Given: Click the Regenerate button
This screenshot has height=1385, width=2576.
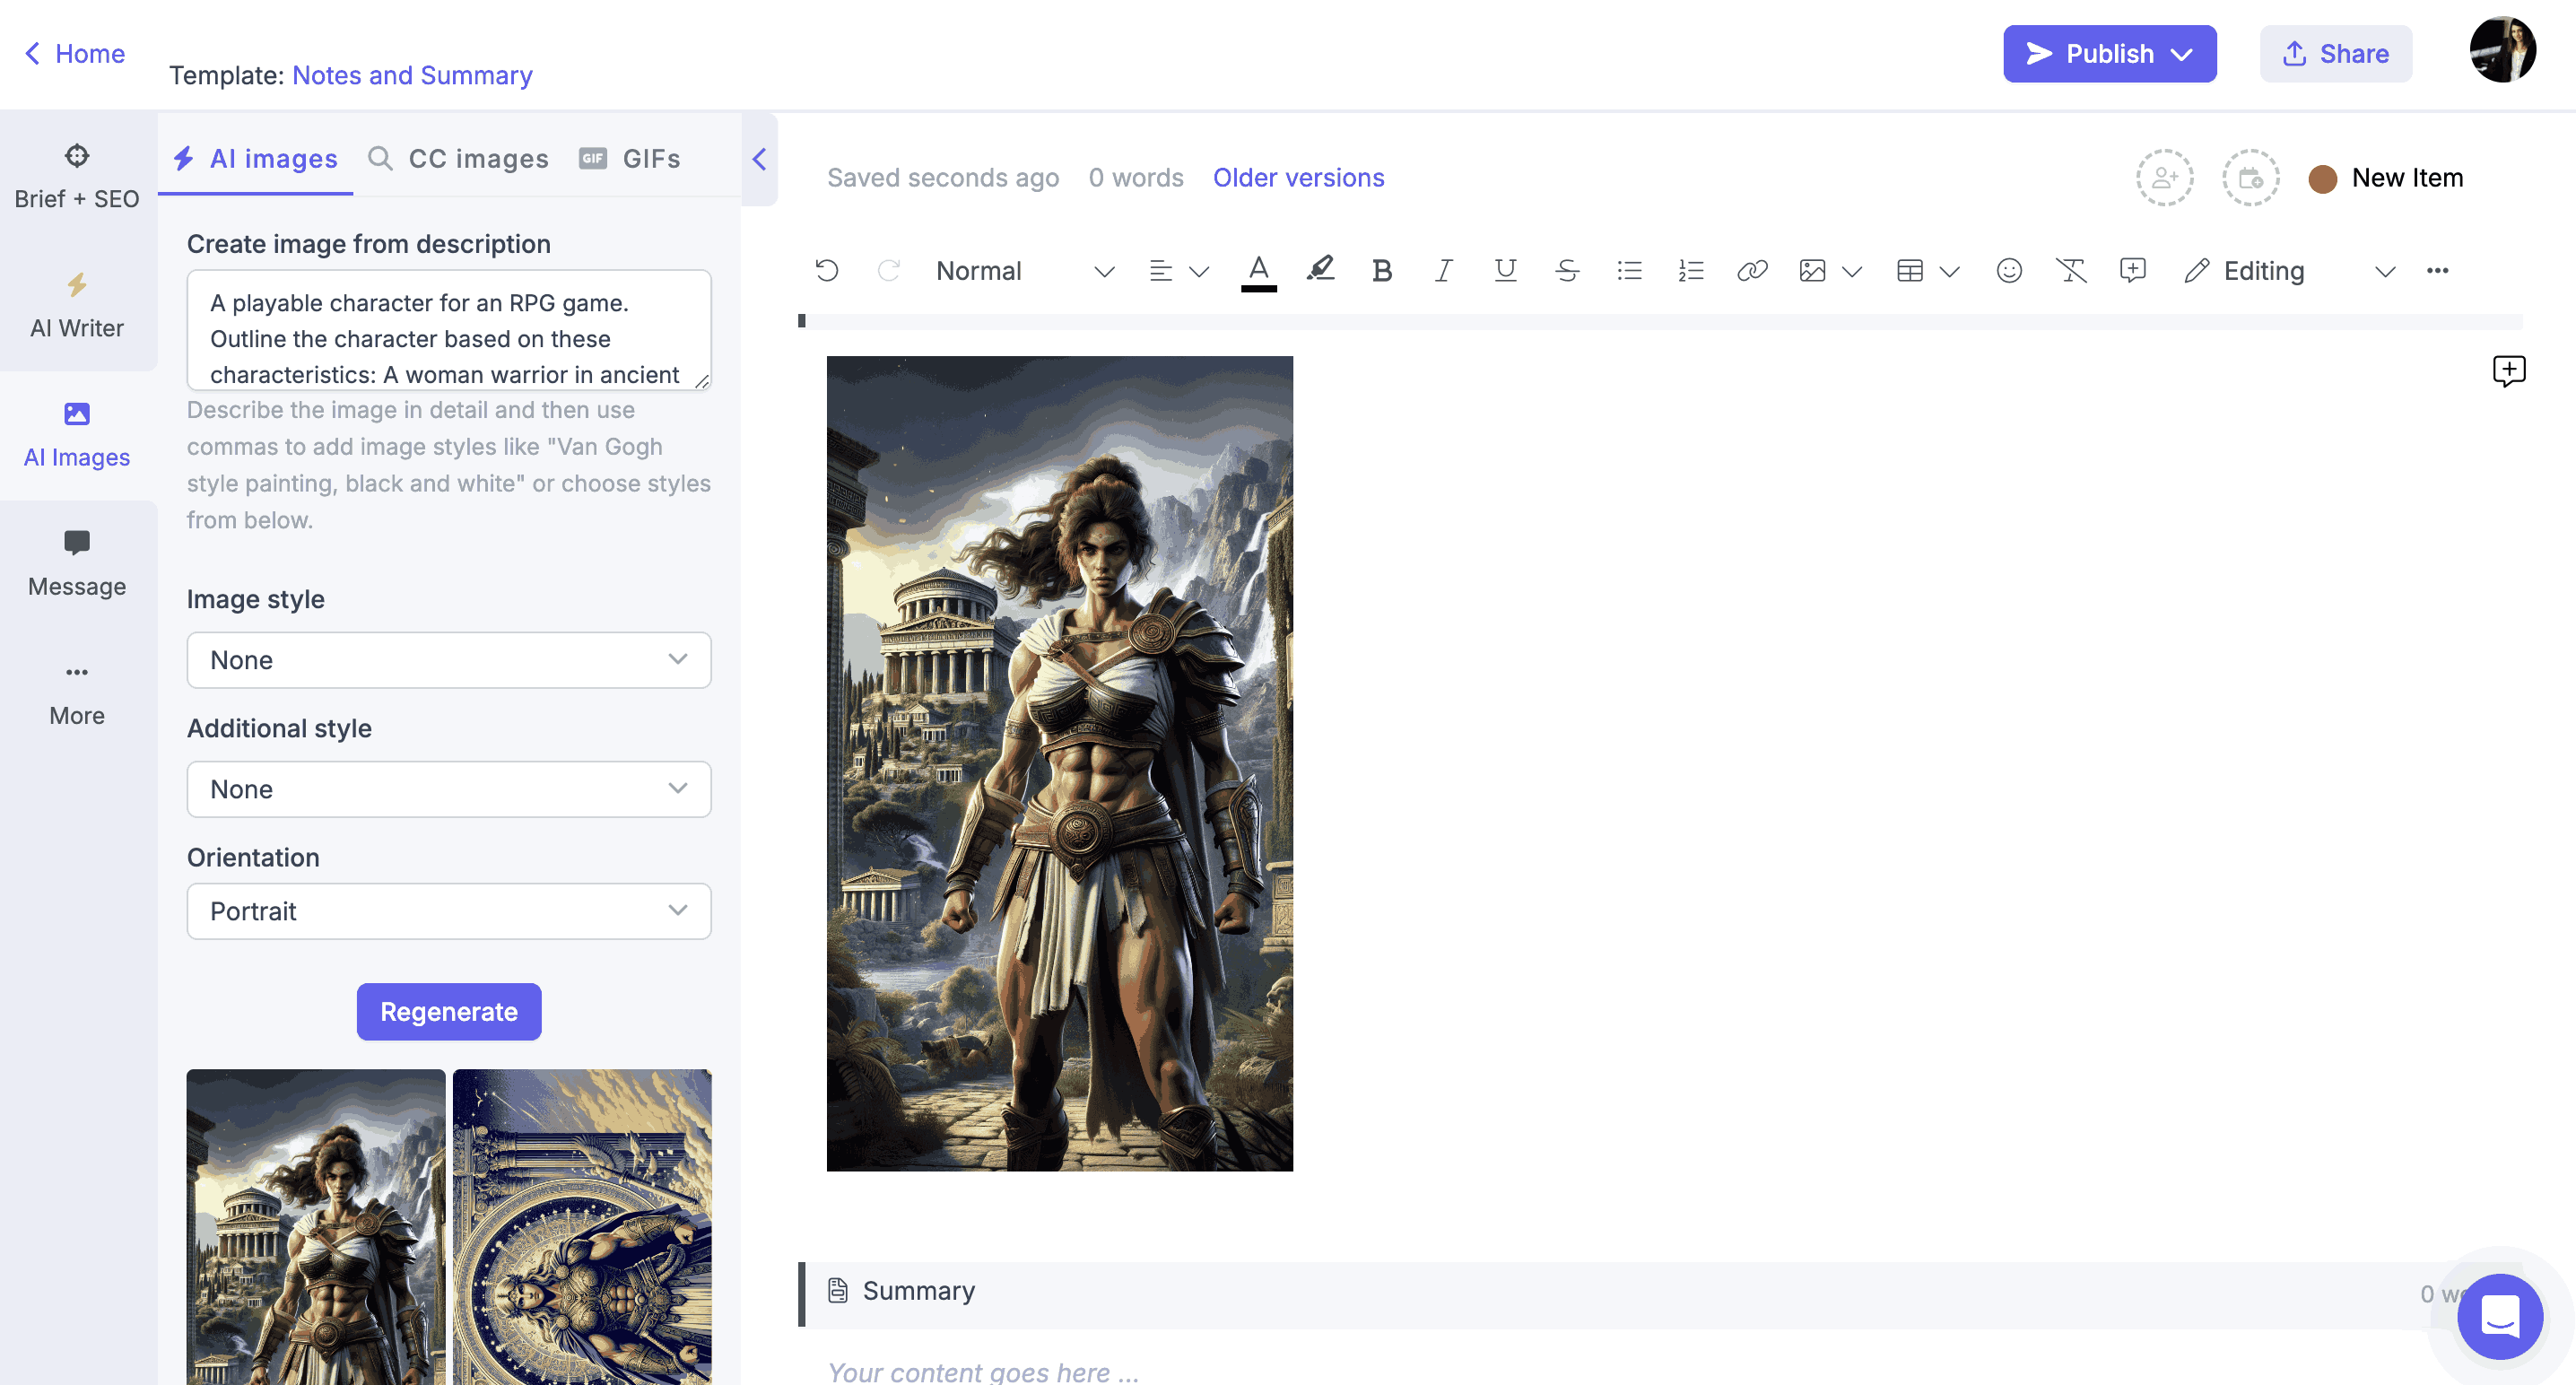Looking at the screenshot, I should (x=448, y=1012).
